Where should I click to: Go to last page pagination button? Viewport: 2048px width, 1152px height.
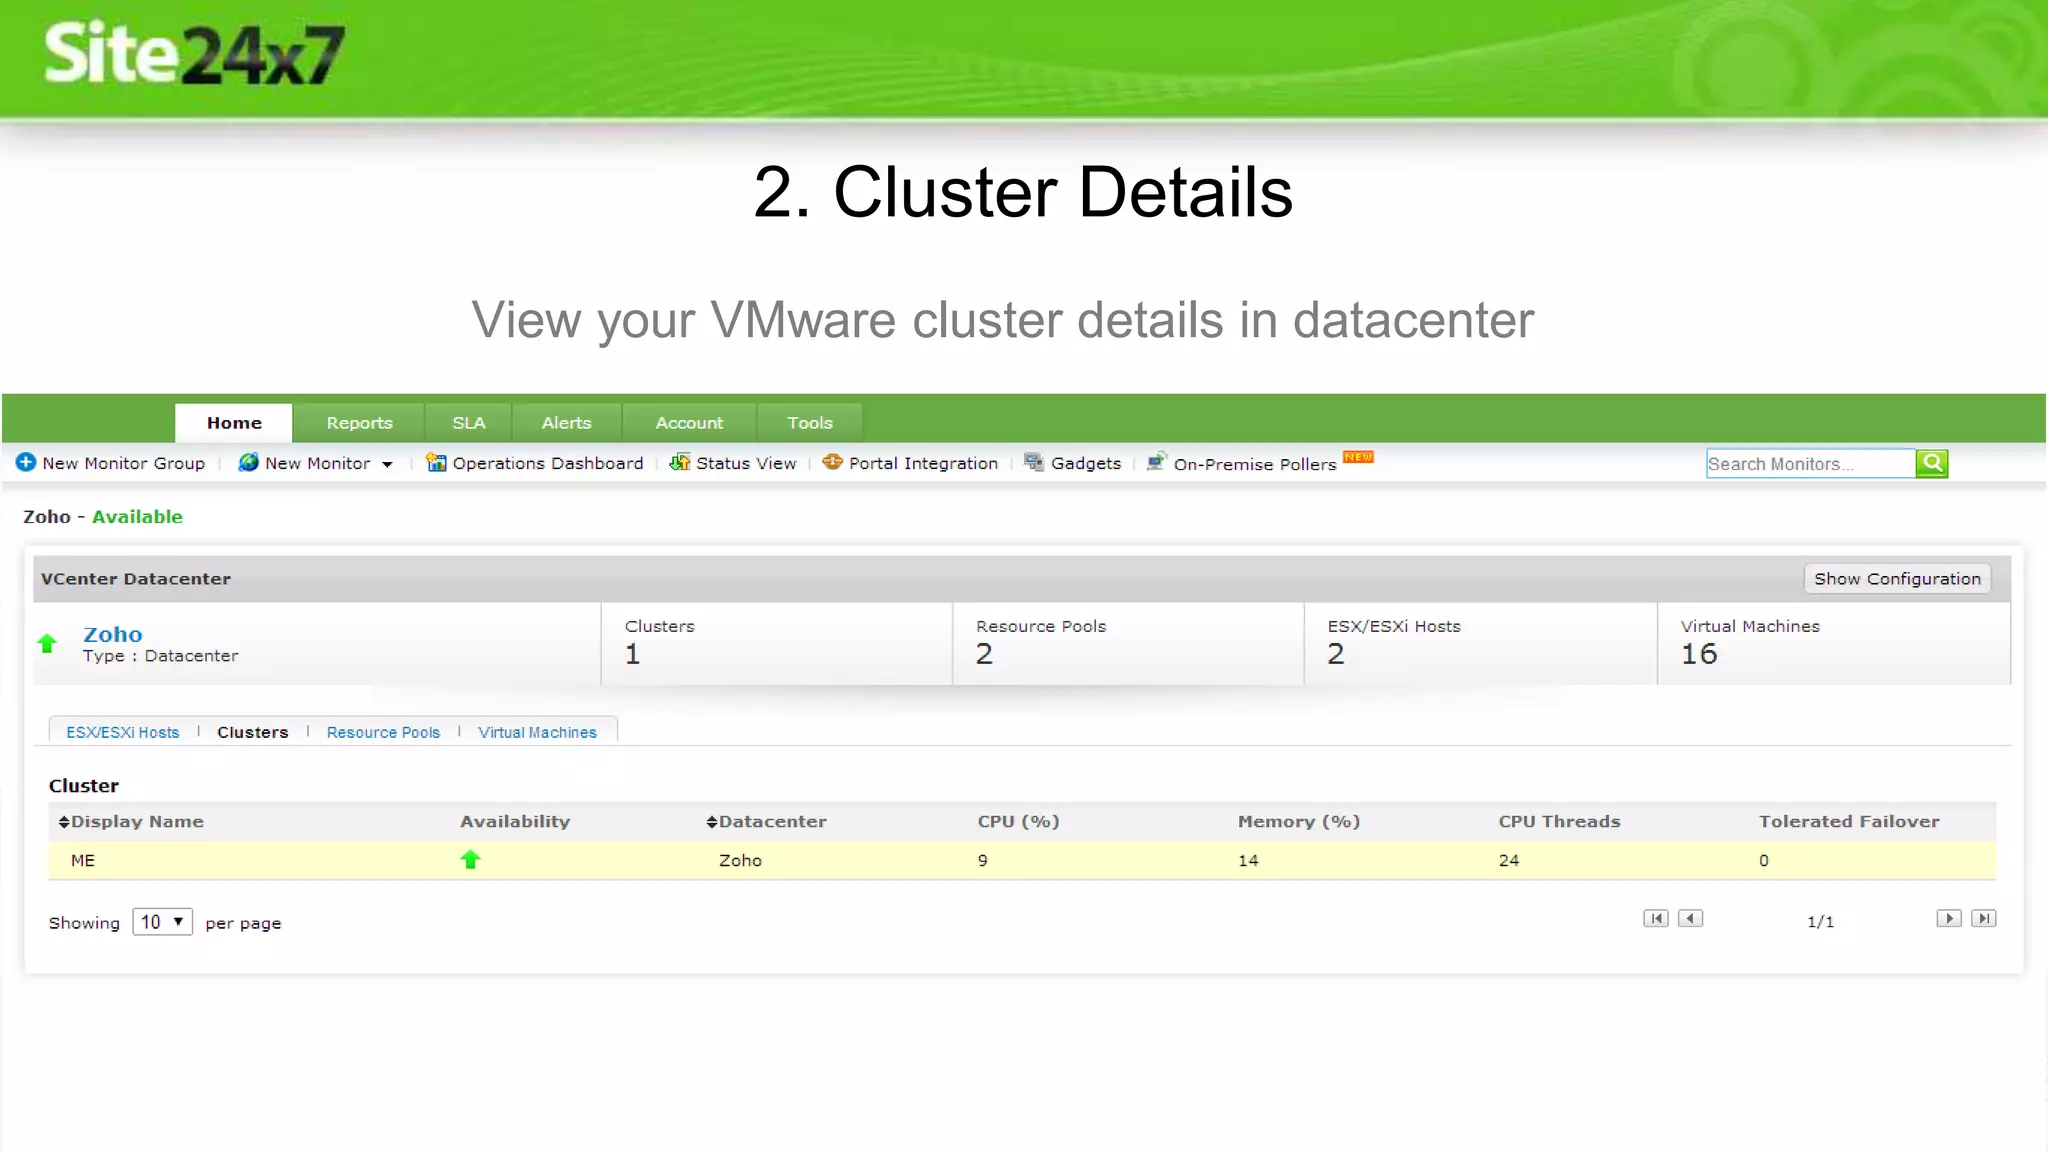(1984, 918)
